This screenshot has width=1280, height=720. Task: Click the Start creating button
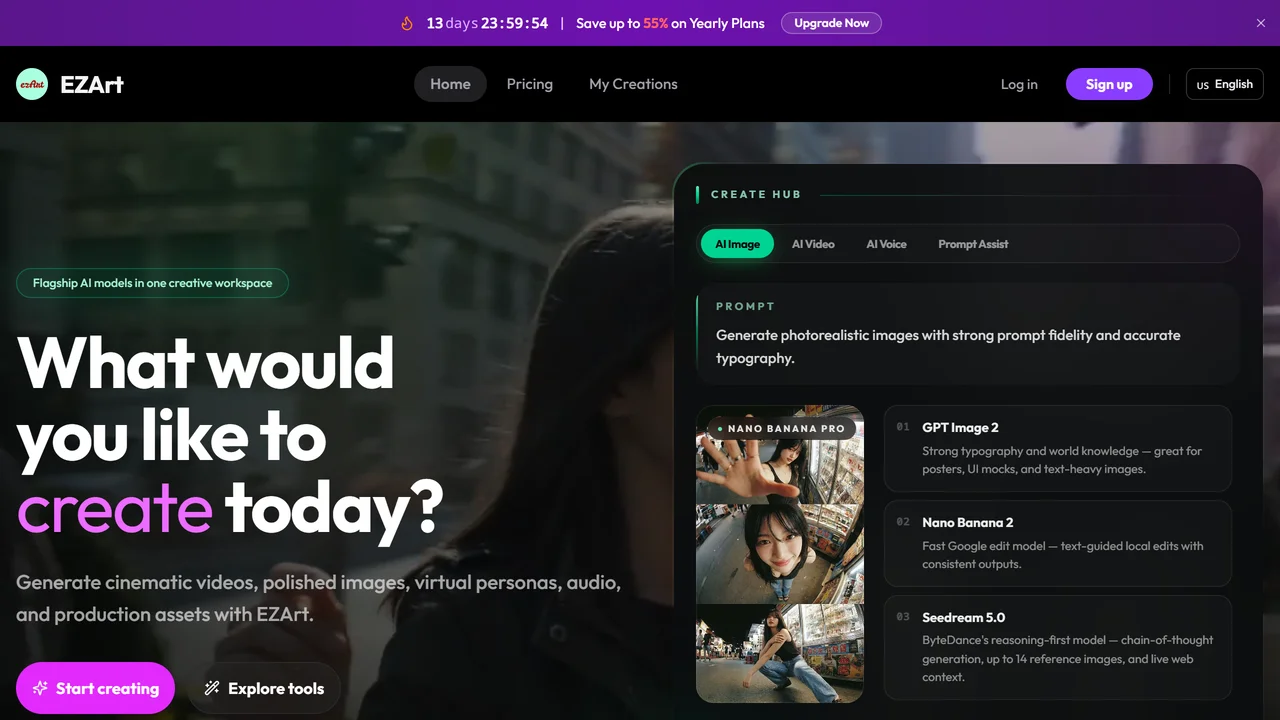pyautogui.click(x=95, y=688)
